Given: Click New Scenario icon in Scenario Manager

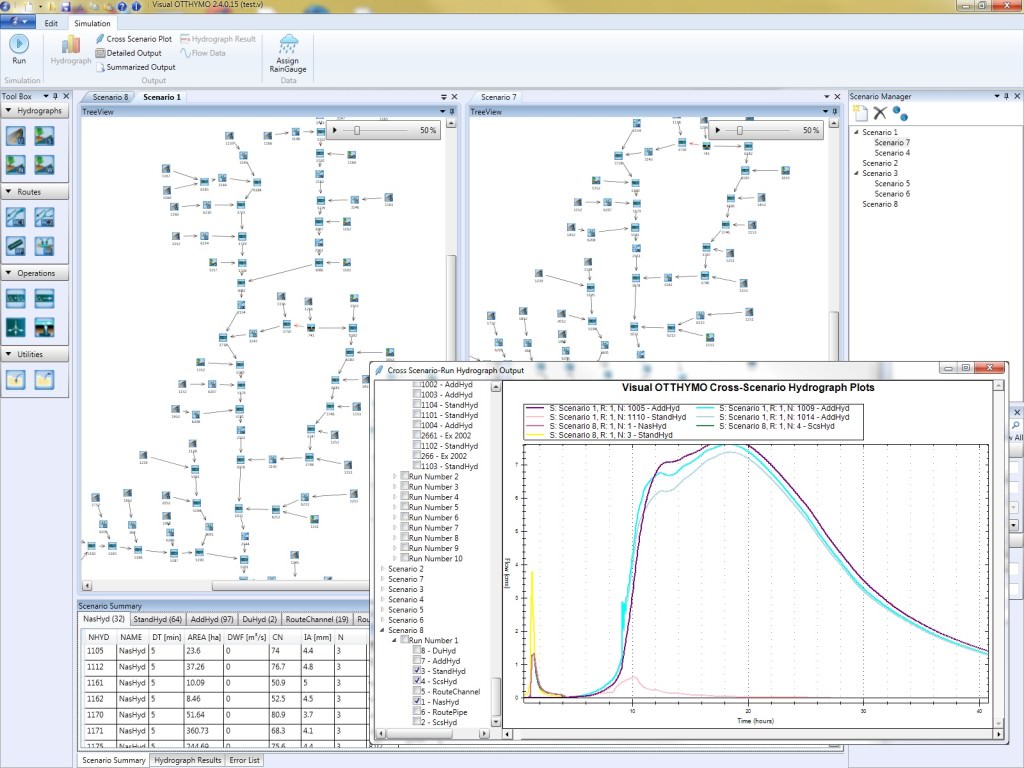Looking at the screenshot, I should pyautogui.click(x=861, y=114).
